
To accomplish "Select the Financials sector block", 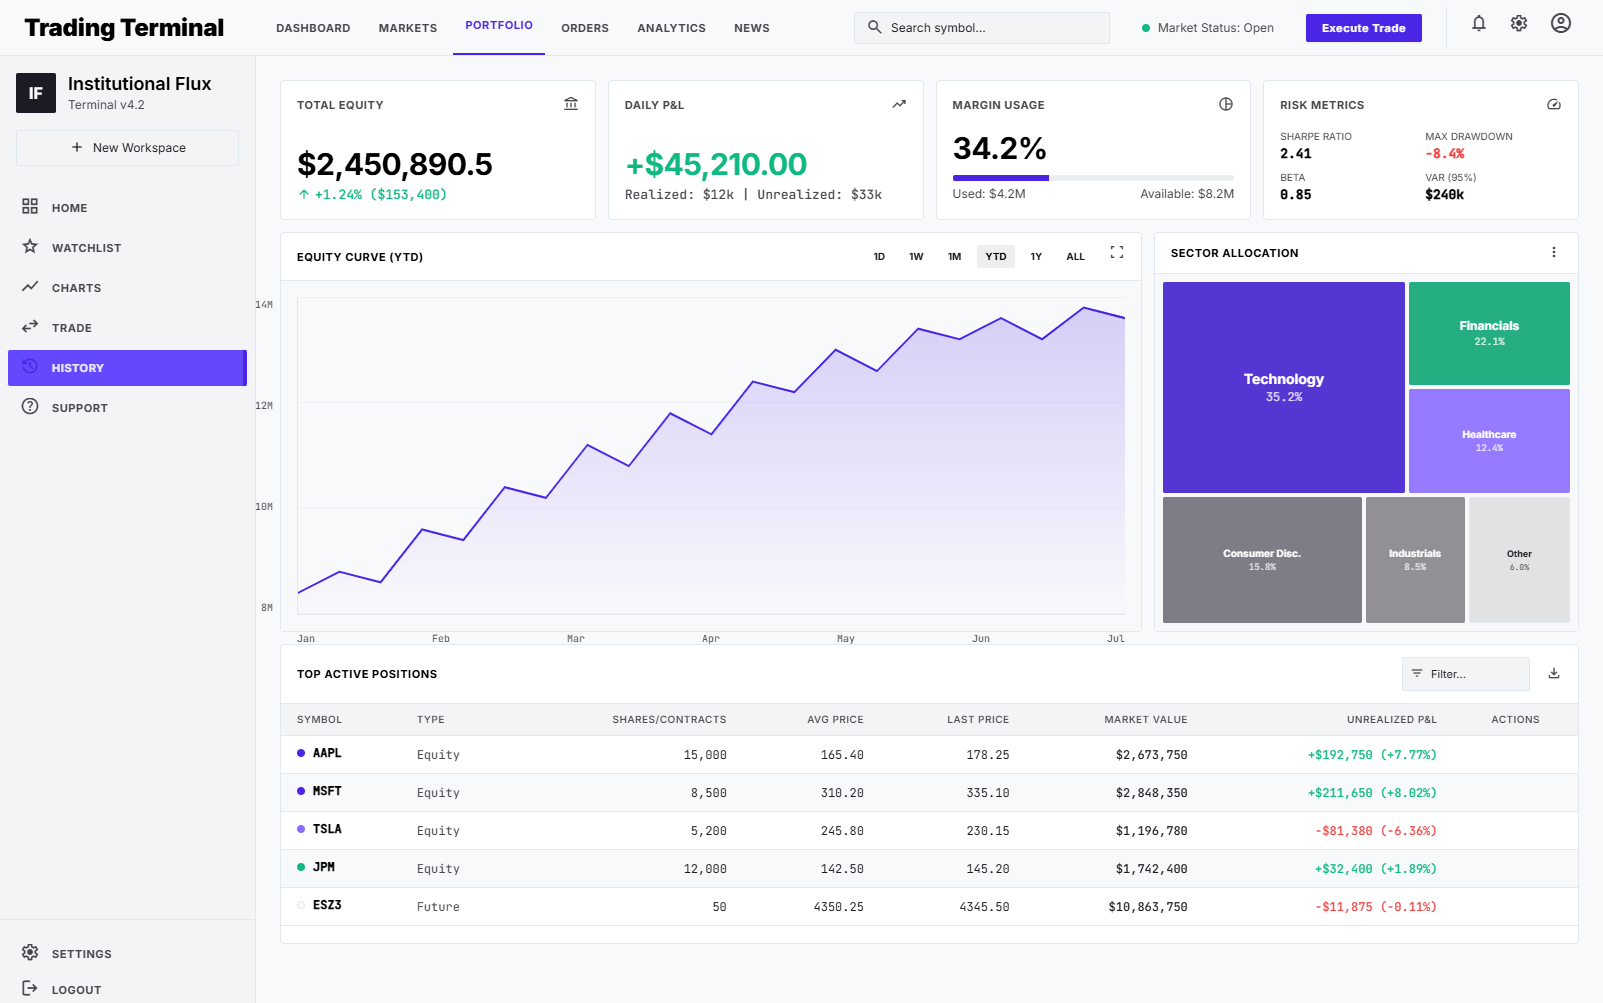I will [1489, 333].
